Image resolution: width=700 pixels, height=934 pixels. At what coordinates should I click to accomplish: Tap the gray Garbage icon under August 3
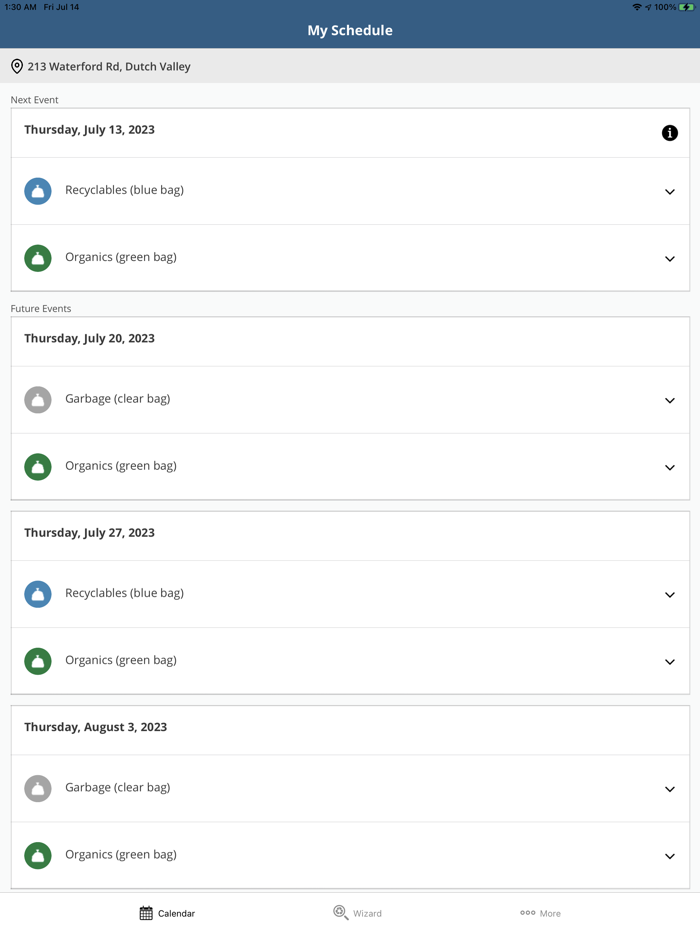pos(38,789)
